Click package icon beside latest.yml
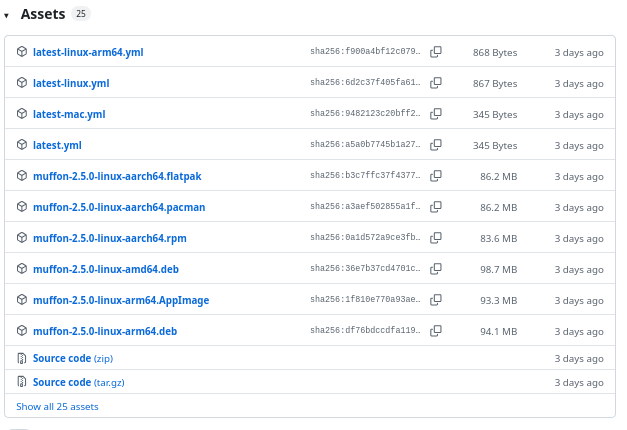627x430 pixels. (22, 145)
